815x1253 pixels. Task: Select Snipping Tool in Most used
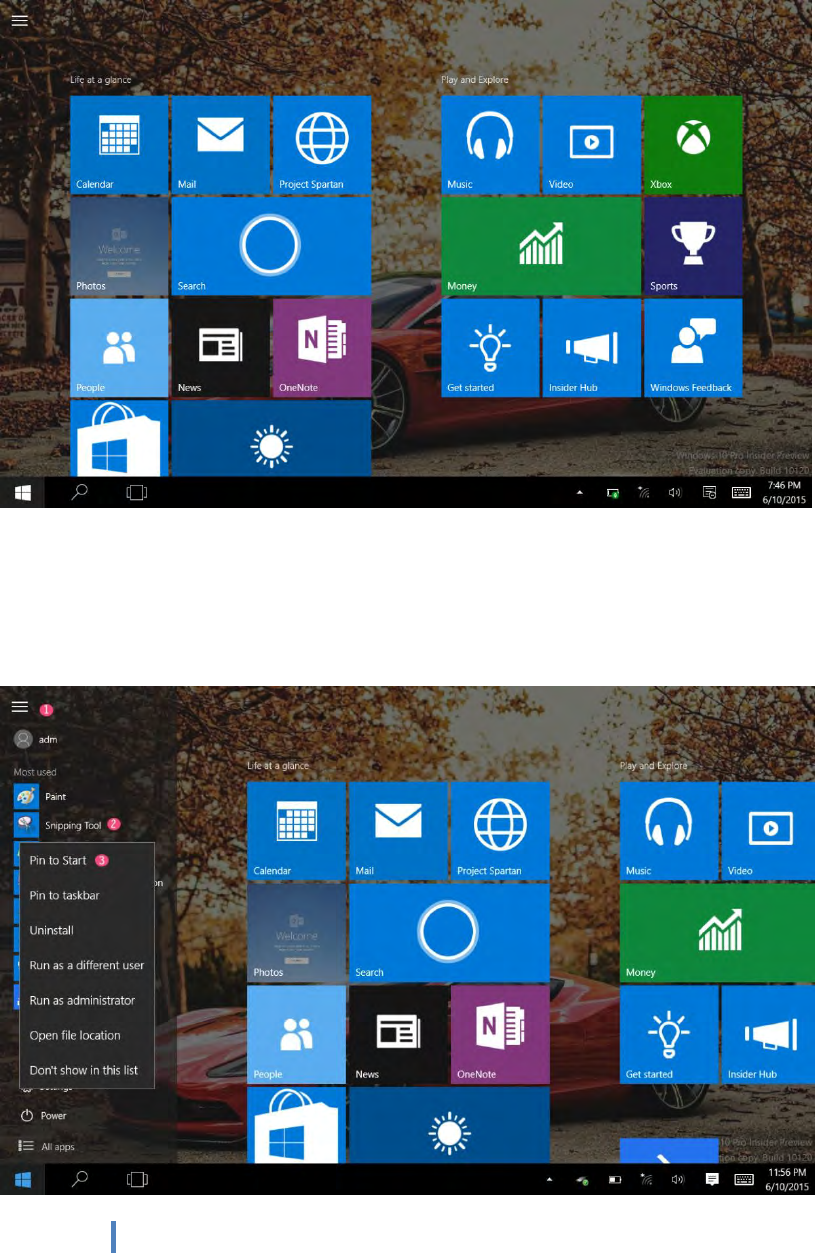[60, 826]
